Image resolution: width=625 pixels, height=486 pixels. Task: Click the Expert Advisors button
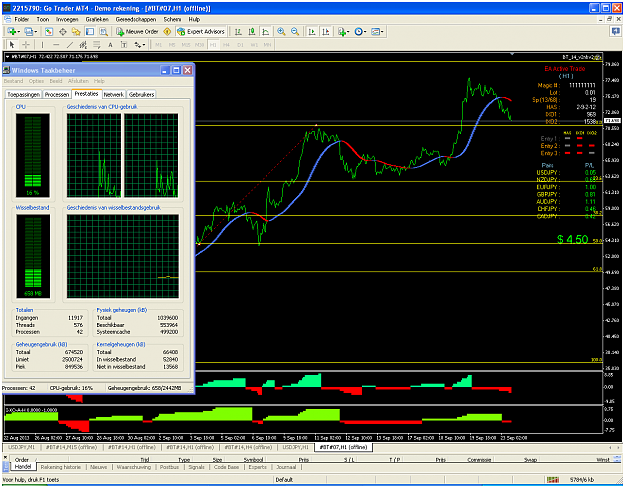pyautogui.click(x=201, y=31)
